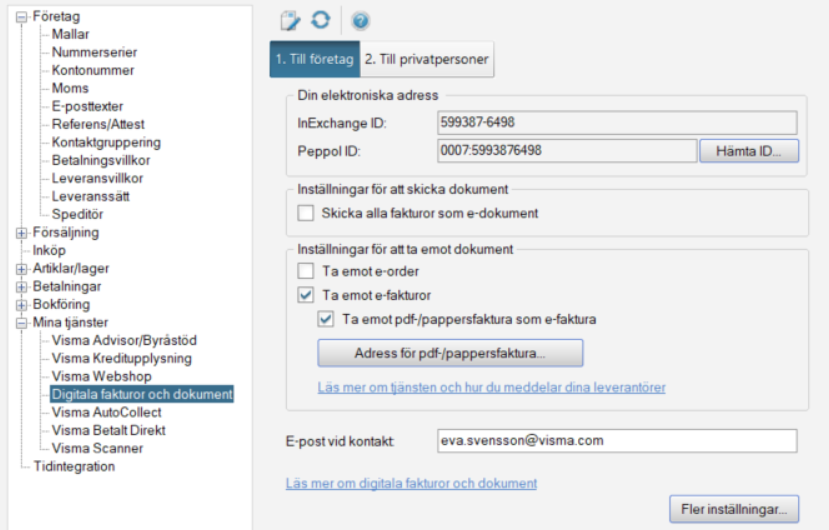Select Moms in the tree
This screenshot has height=530, width=829.
(70, 88)
